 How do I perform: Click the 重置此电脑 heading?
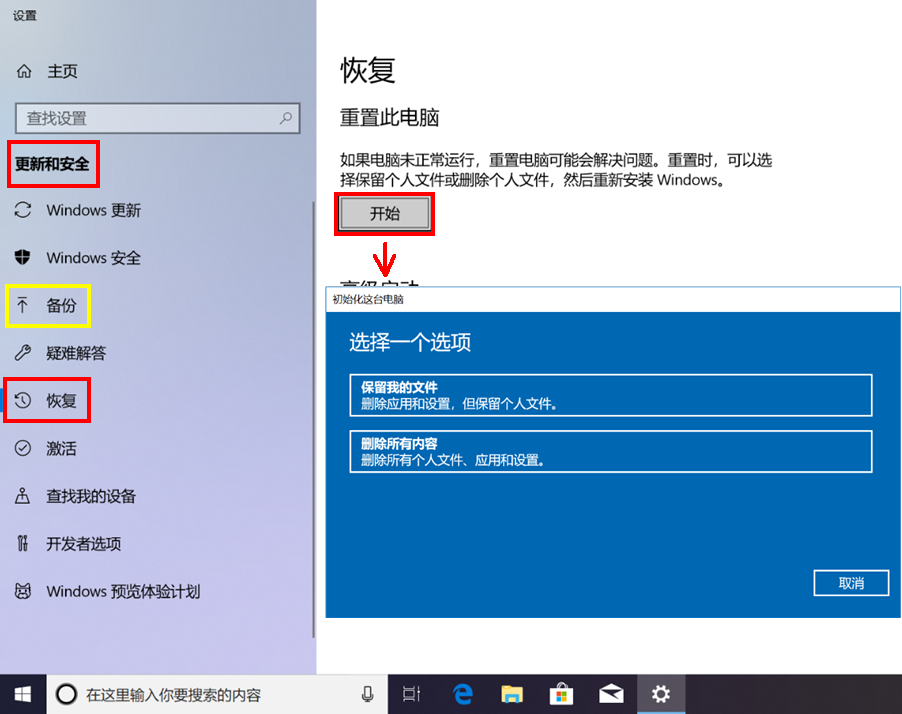point(389,117)
